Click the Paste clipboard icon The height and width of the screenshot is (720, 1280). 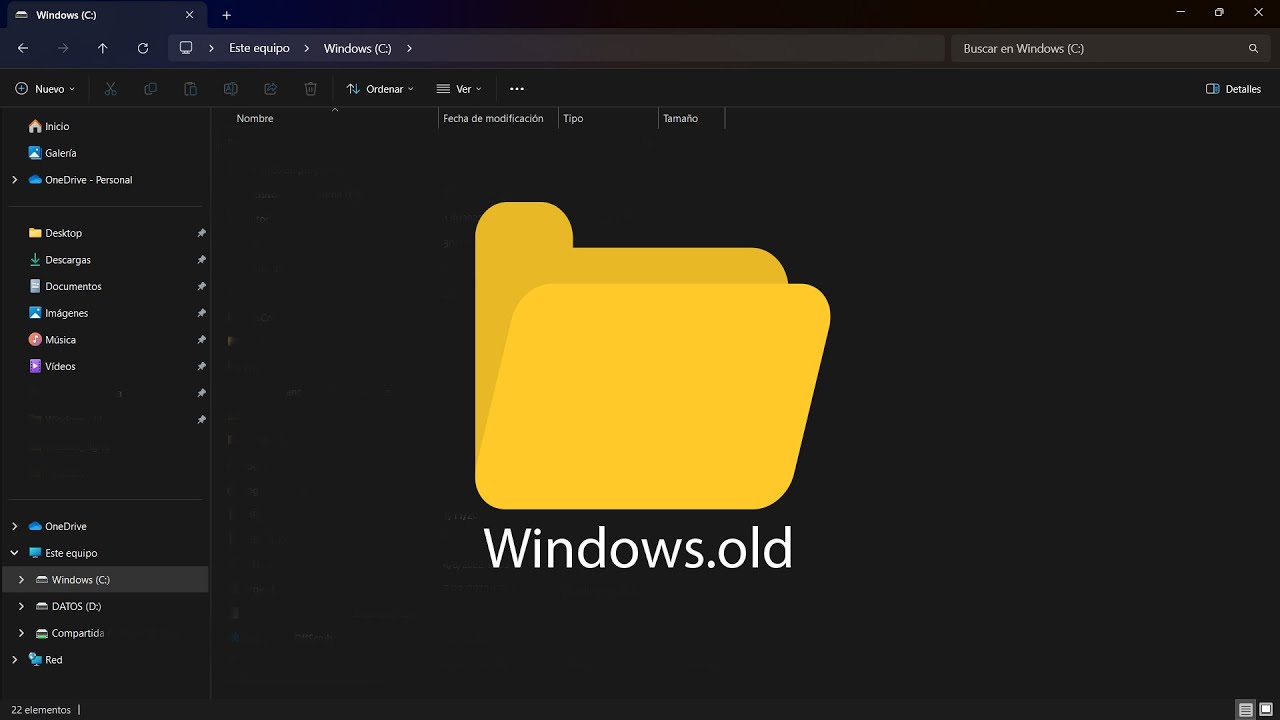point(191,89)
